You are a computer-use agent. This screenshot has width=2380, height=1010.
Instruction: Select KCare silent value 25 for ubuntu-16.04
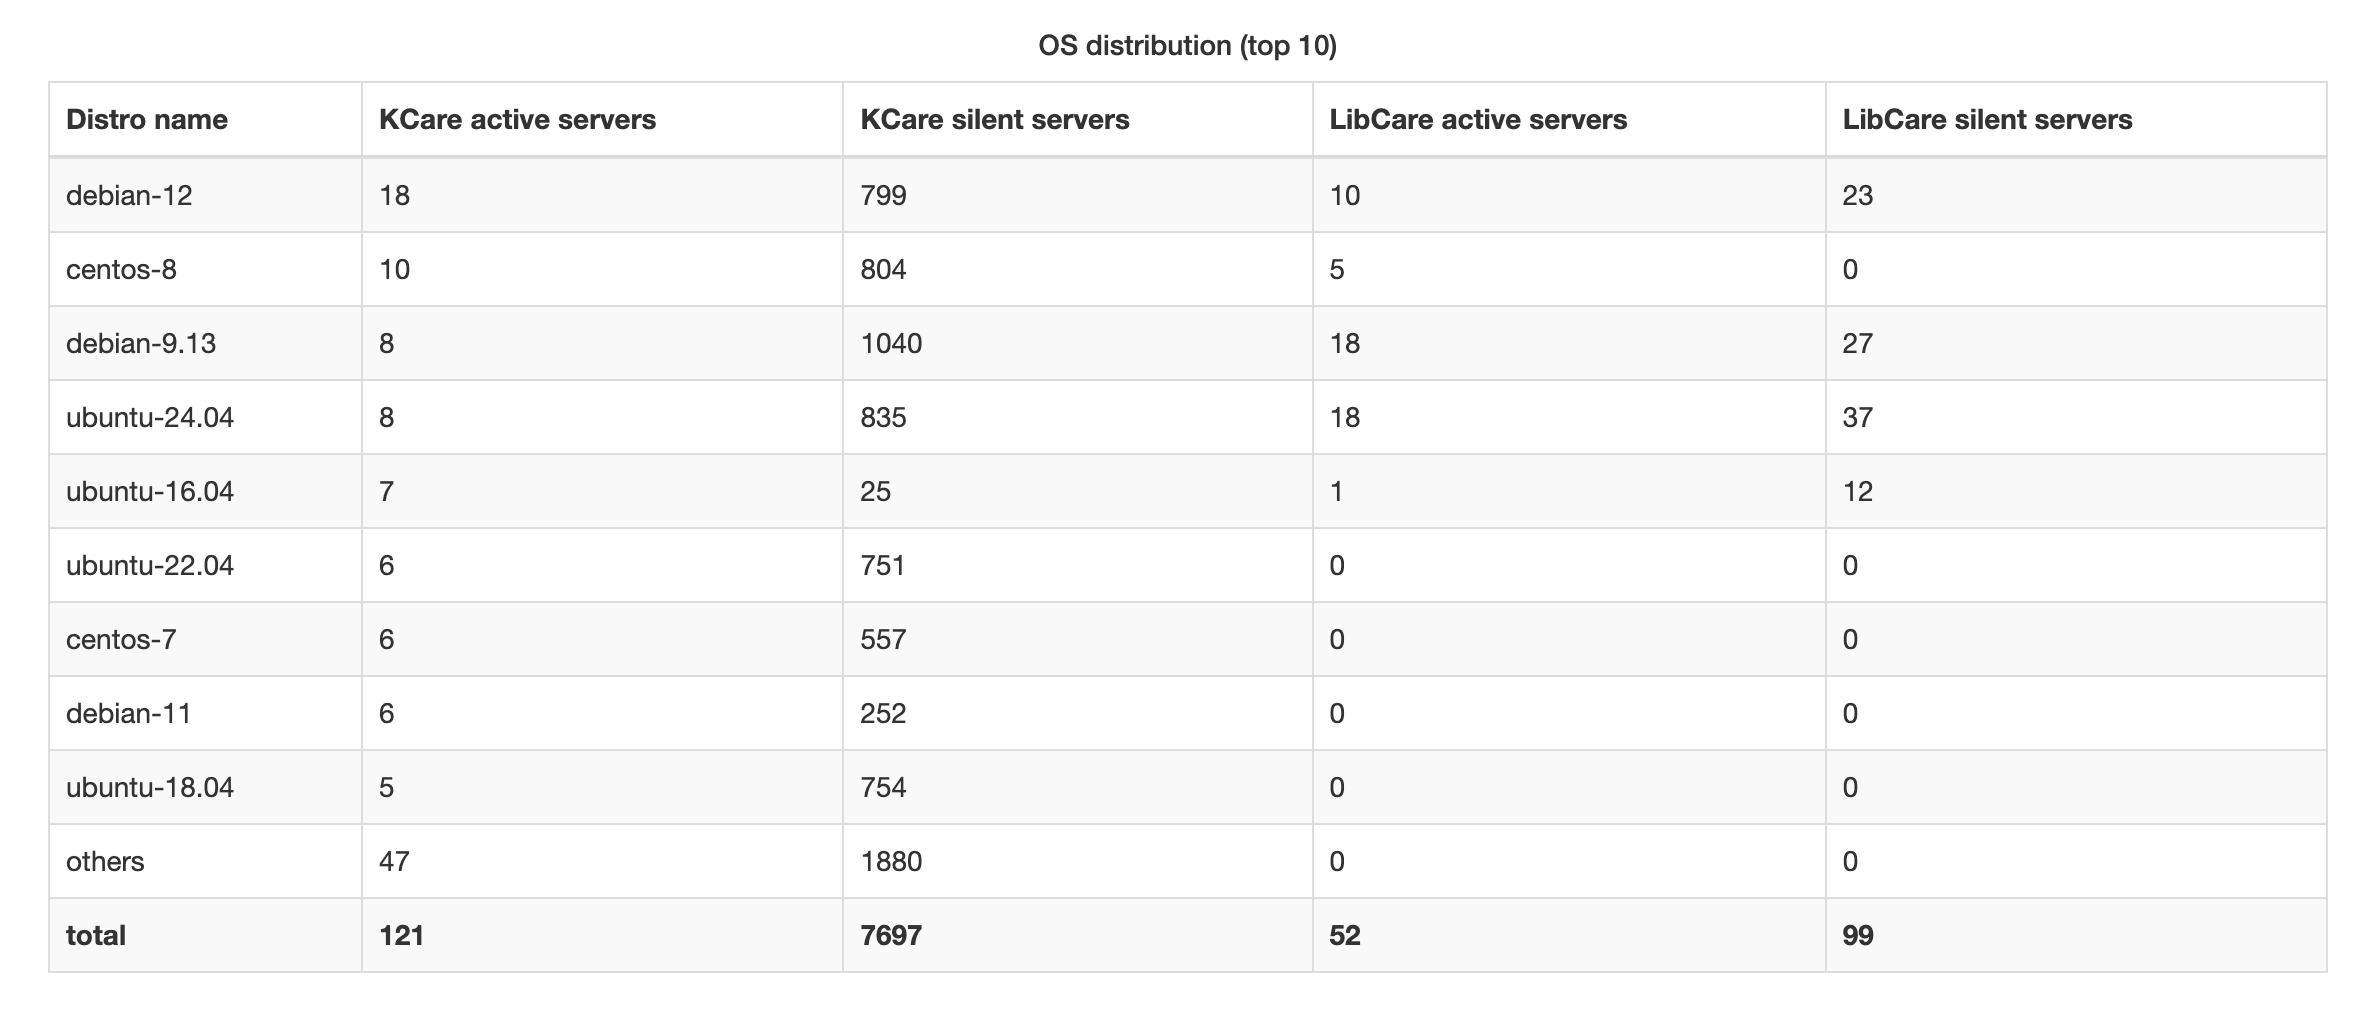[x=875, y=491]
